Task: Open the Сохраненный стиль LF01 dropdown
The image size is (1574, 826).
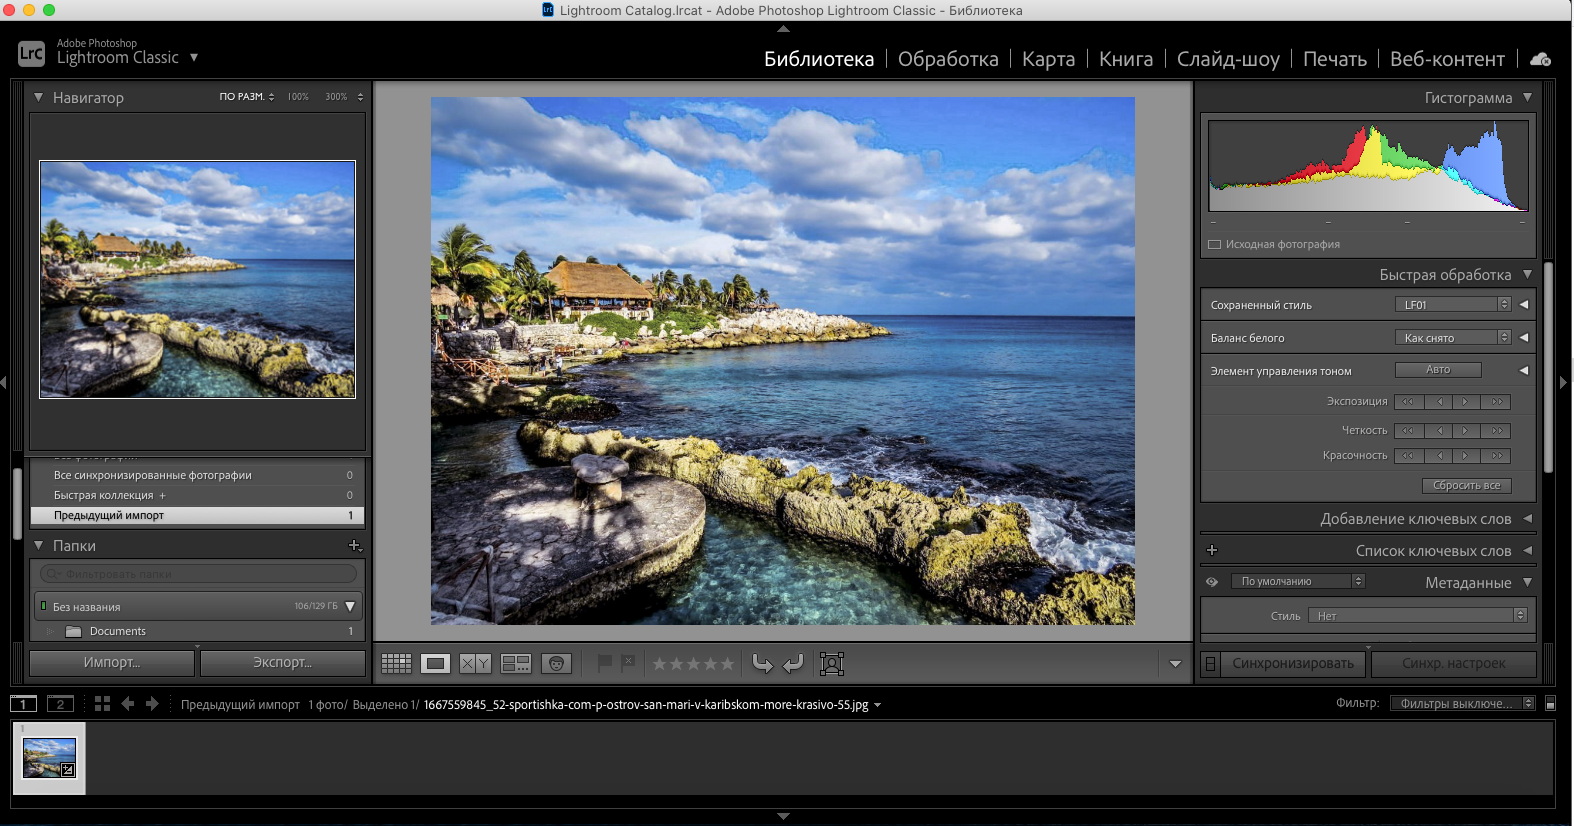Action: (1452, 305)
